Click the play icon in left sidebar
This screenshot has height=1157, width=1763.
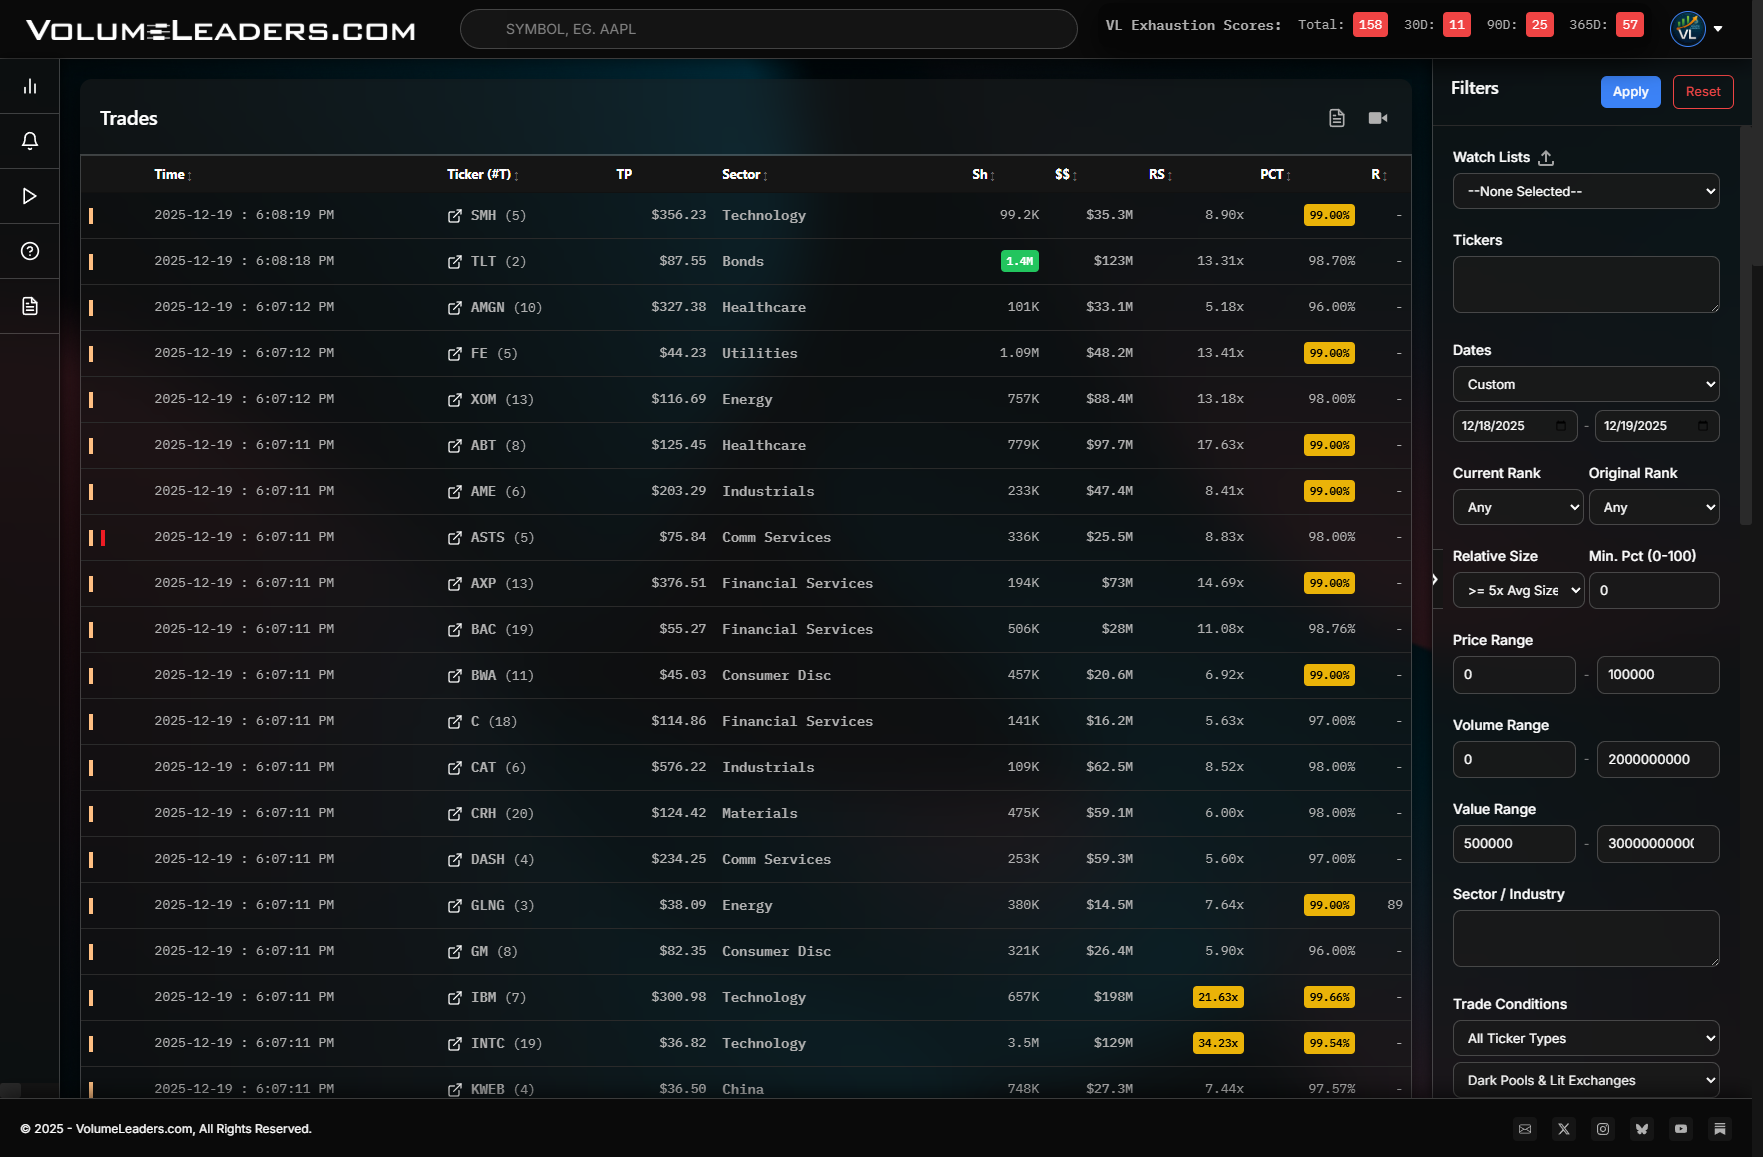coord(30,196)
